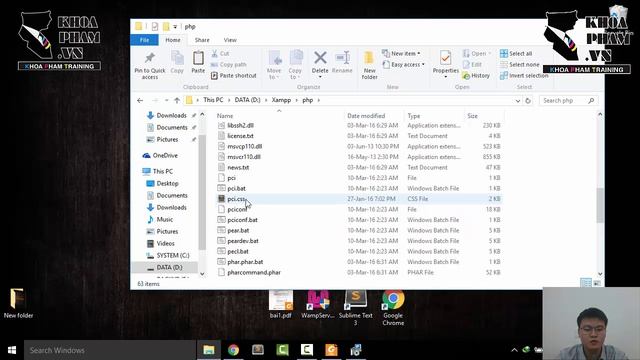Screen dimensions: 640x360
Task: Click the Search php box
Action: coord(569,100)
